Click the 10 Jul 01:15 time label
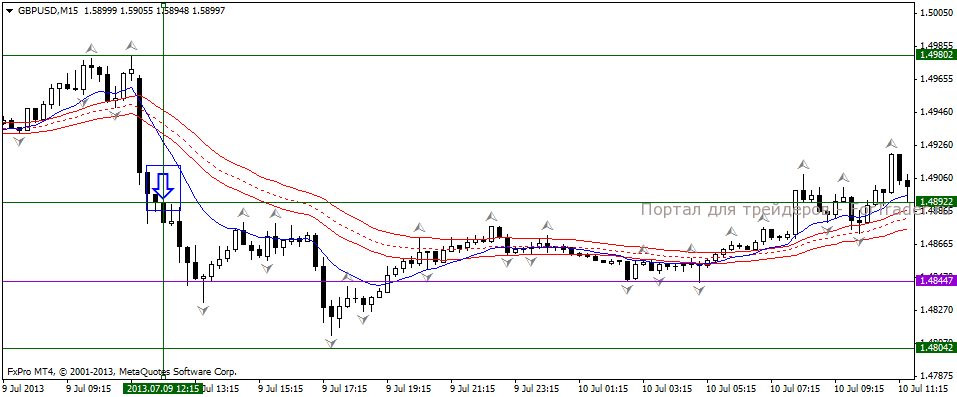This screenshot has height=397, width=957. pyautogui.click(x=603, y=388)
